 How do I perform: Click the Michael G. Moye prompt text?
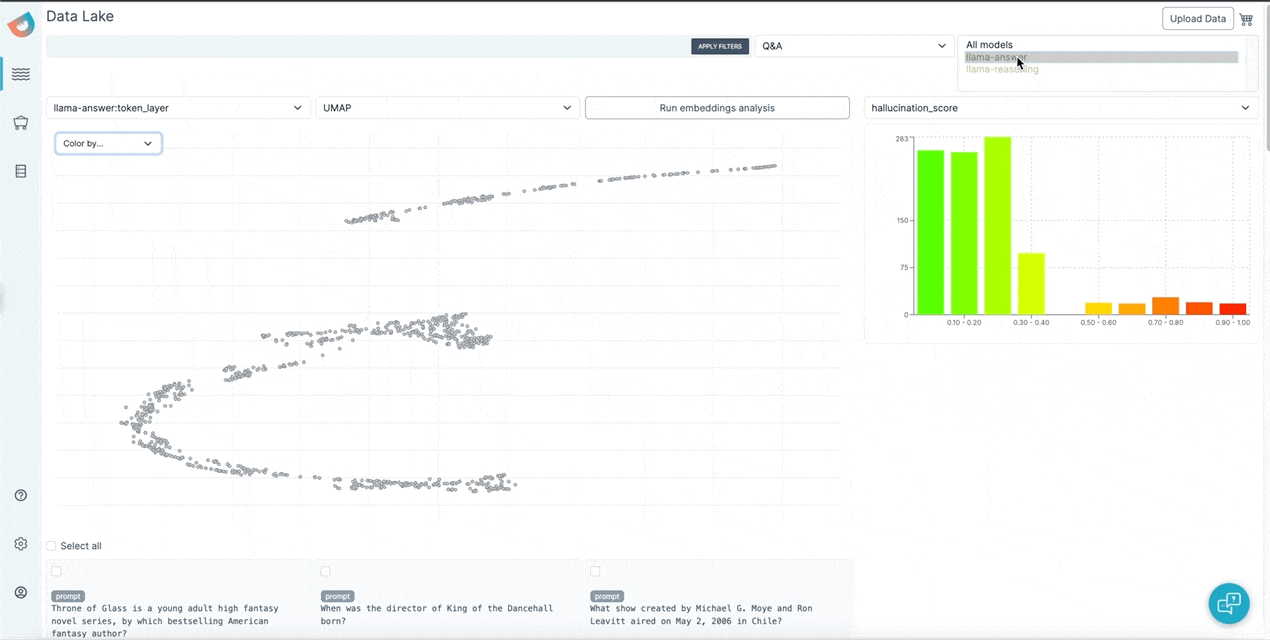click(701, 614)
